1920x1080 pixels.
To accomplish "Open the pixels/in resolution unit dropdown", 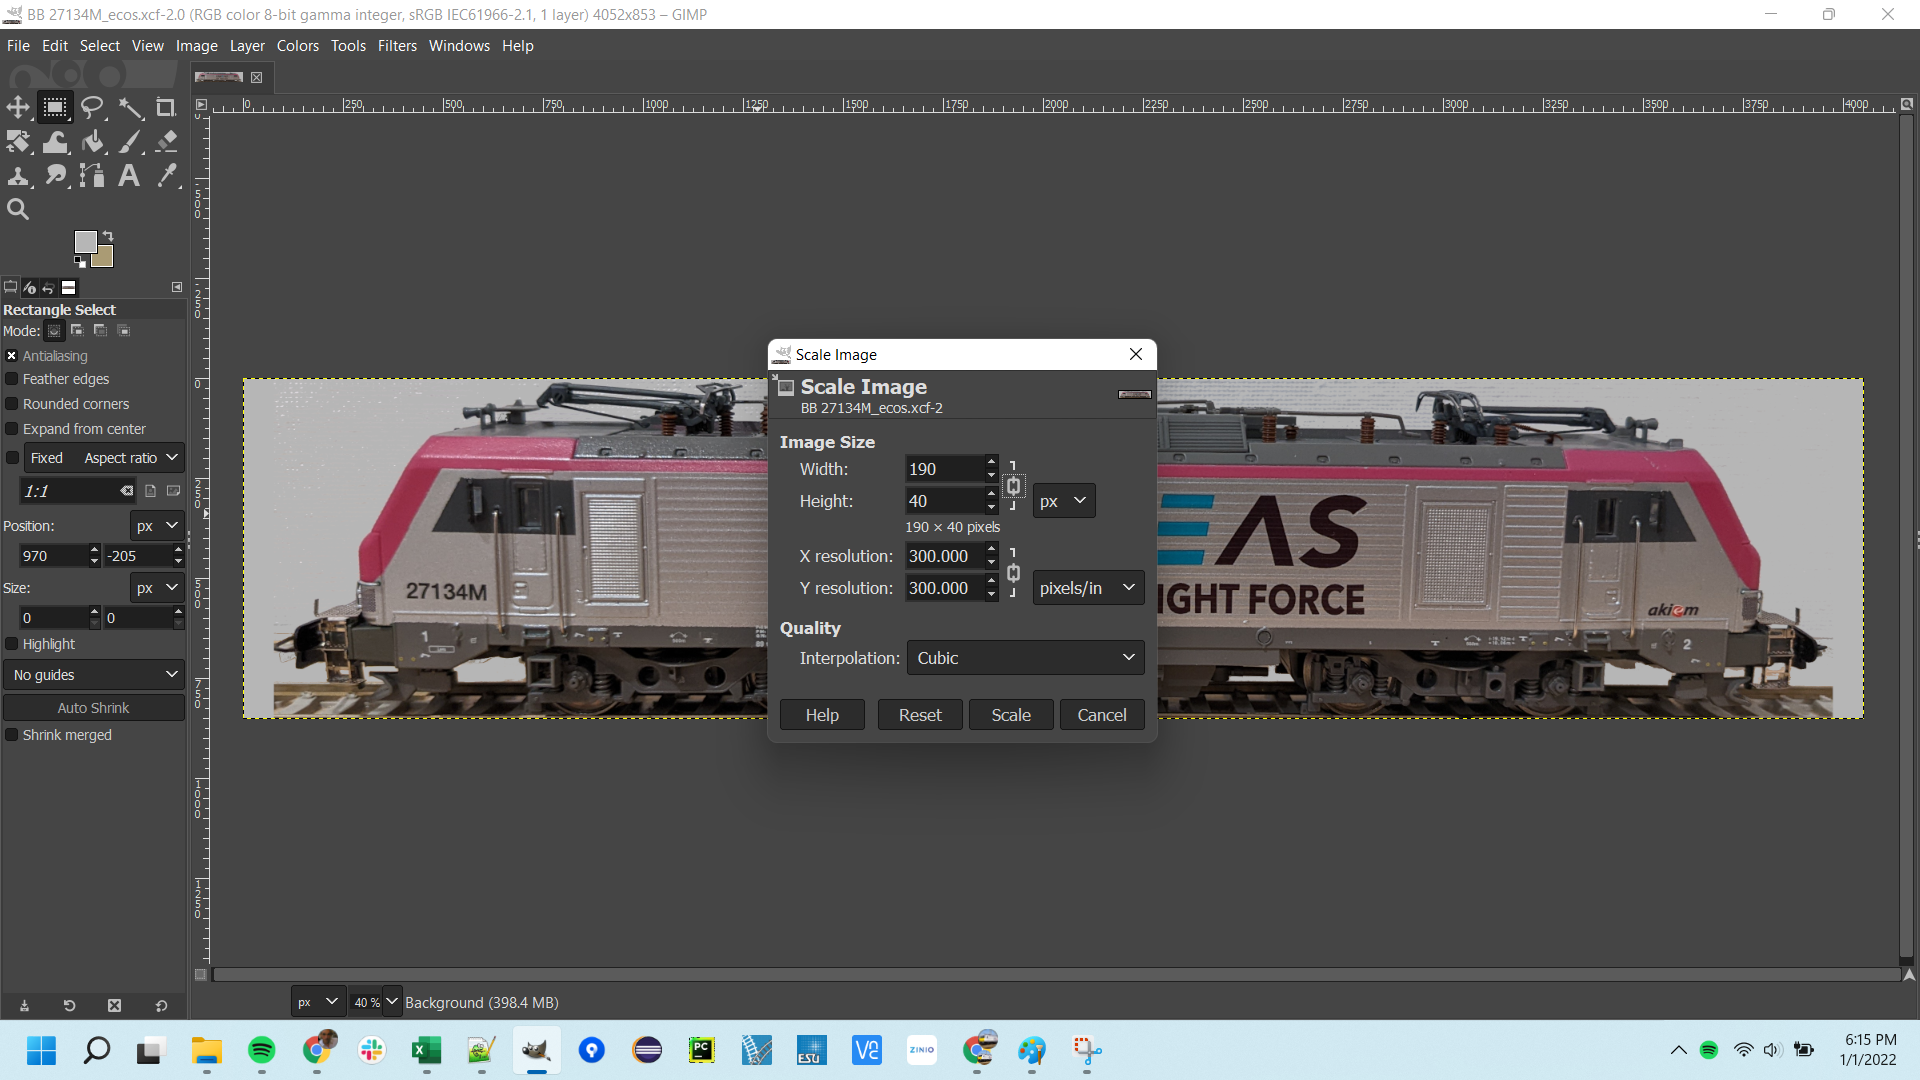I will point(1088,588).
